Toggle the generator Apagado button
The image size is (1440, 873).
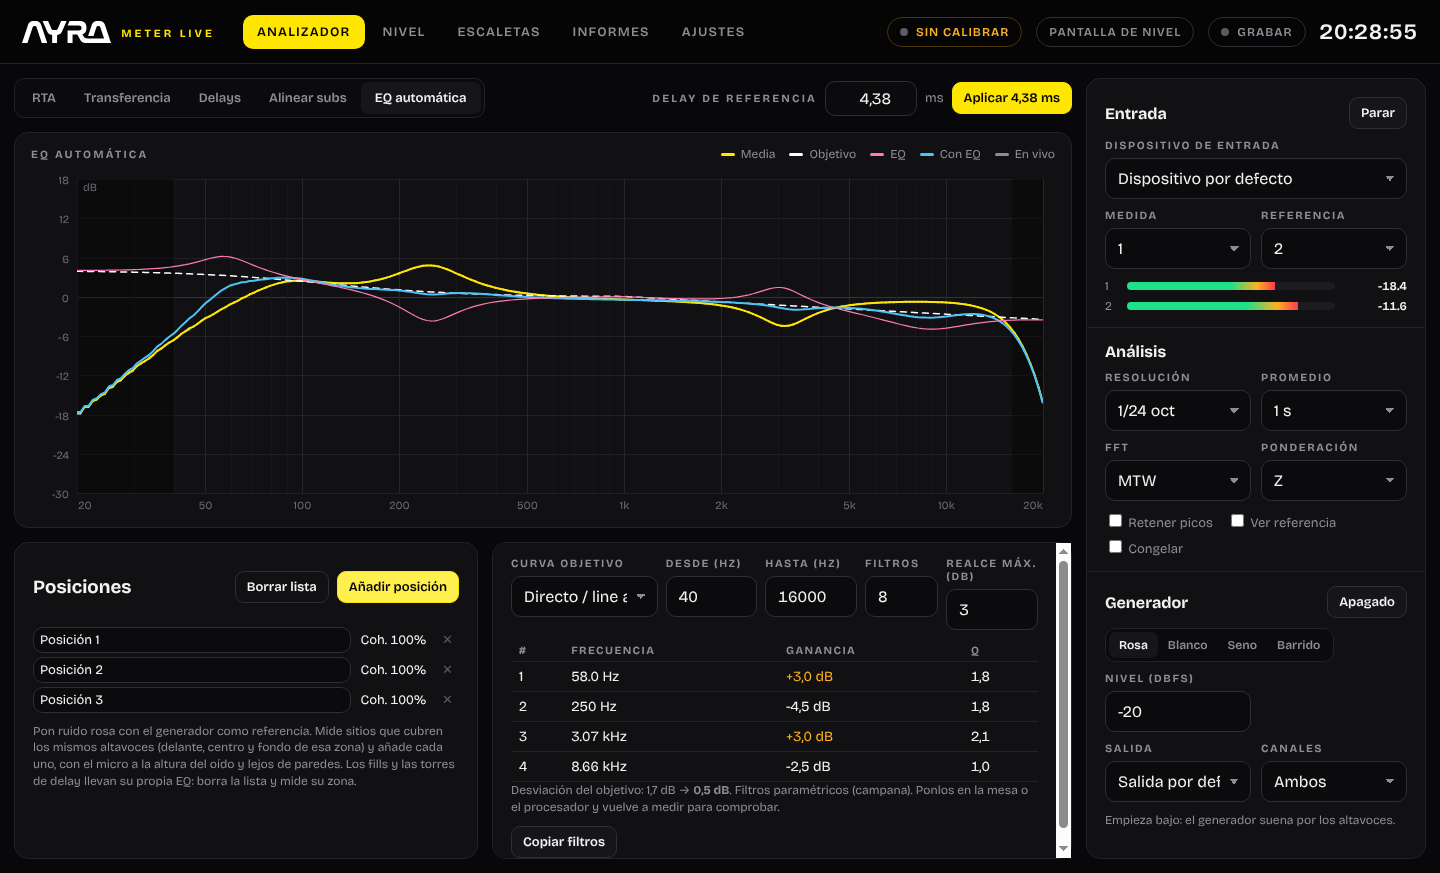point(1366,602)
